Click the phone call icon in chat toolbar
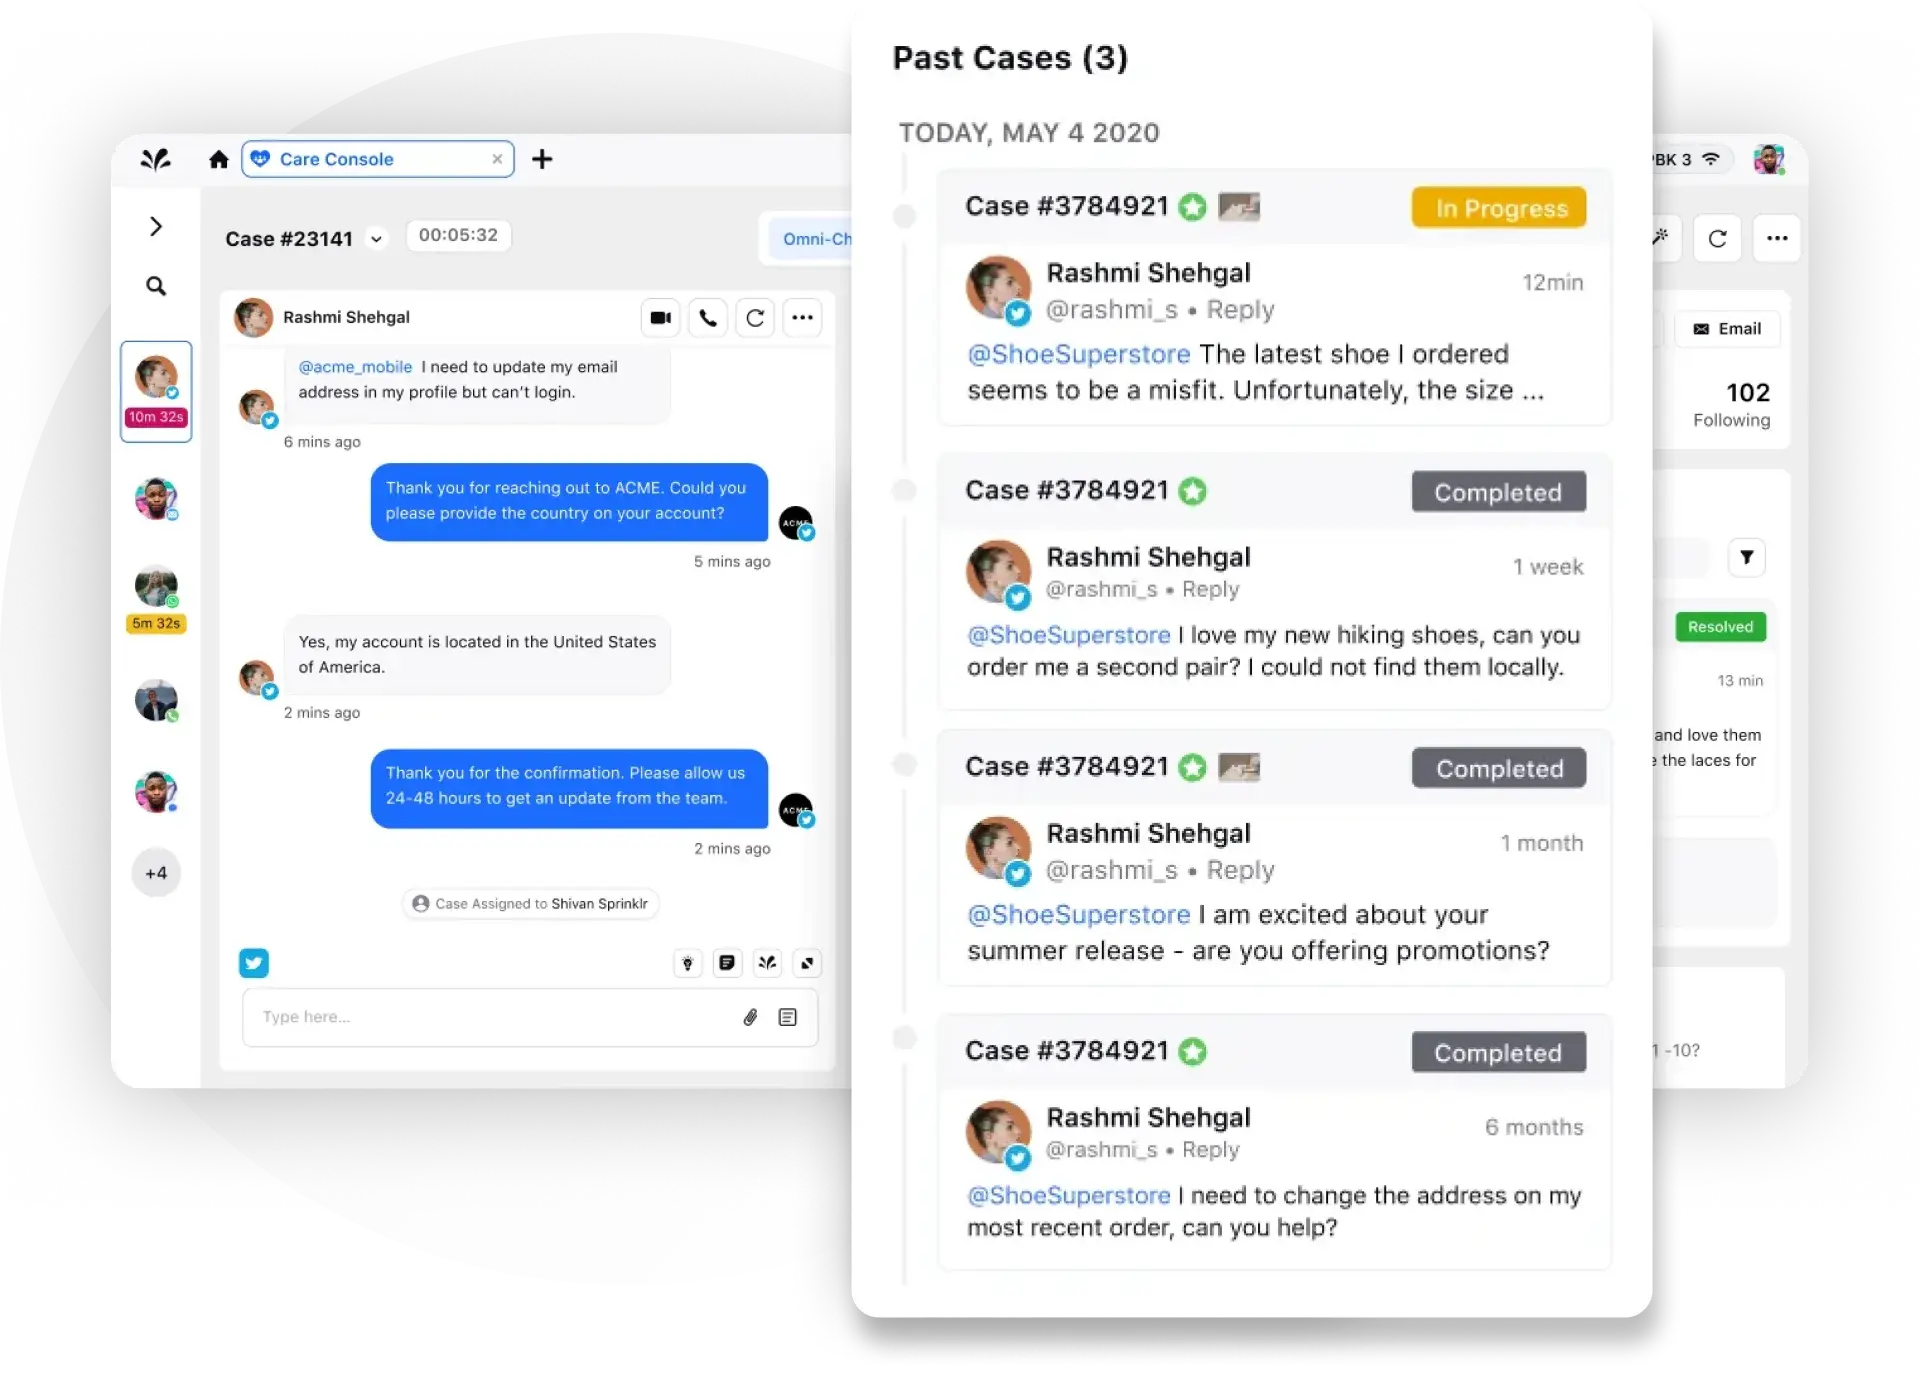The width and height of the screenshot is (1920, 1373). tap(707, 317)
